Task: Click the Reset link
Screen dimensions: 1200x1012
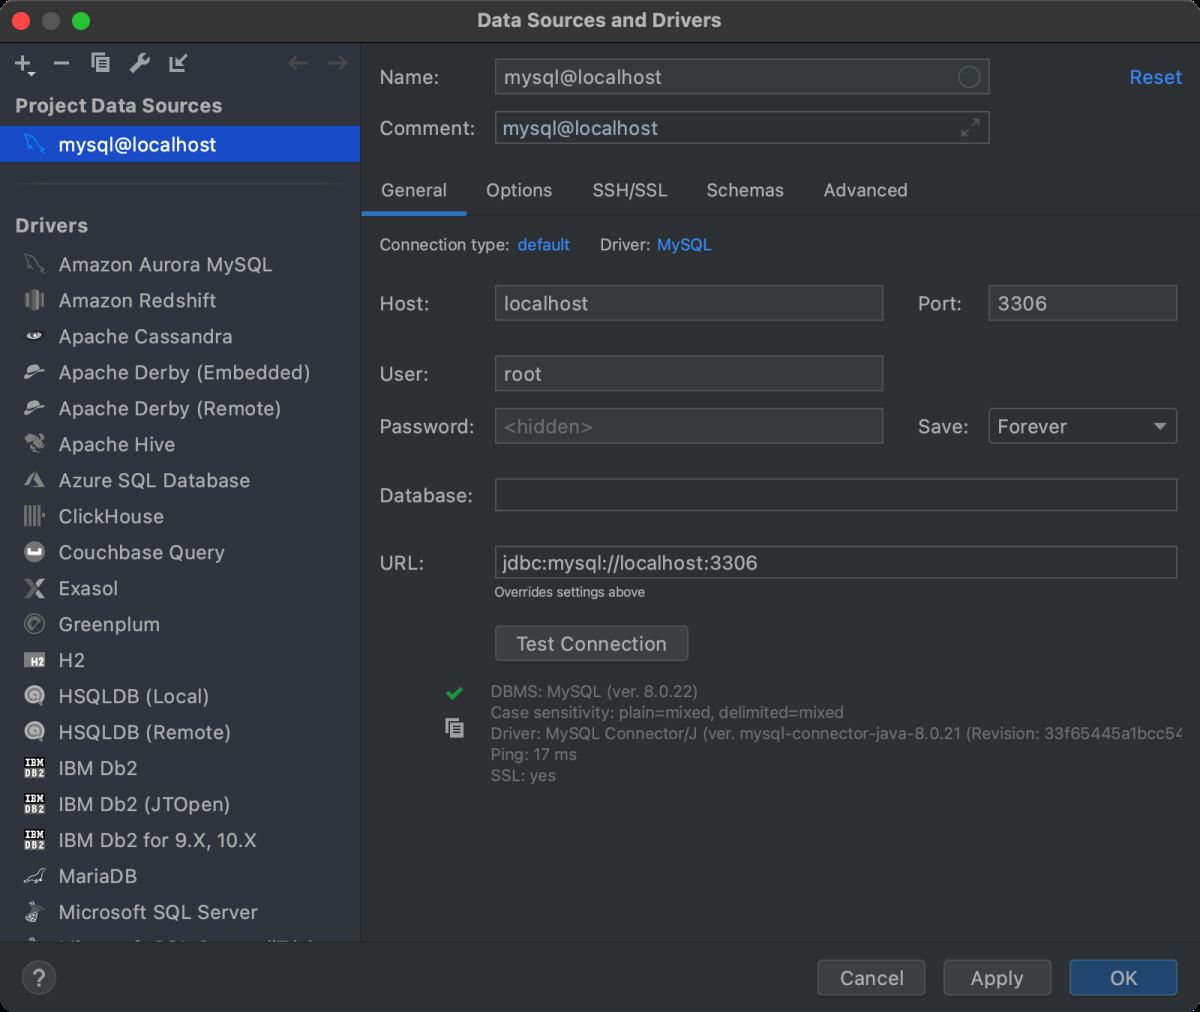Action: 1155,77
